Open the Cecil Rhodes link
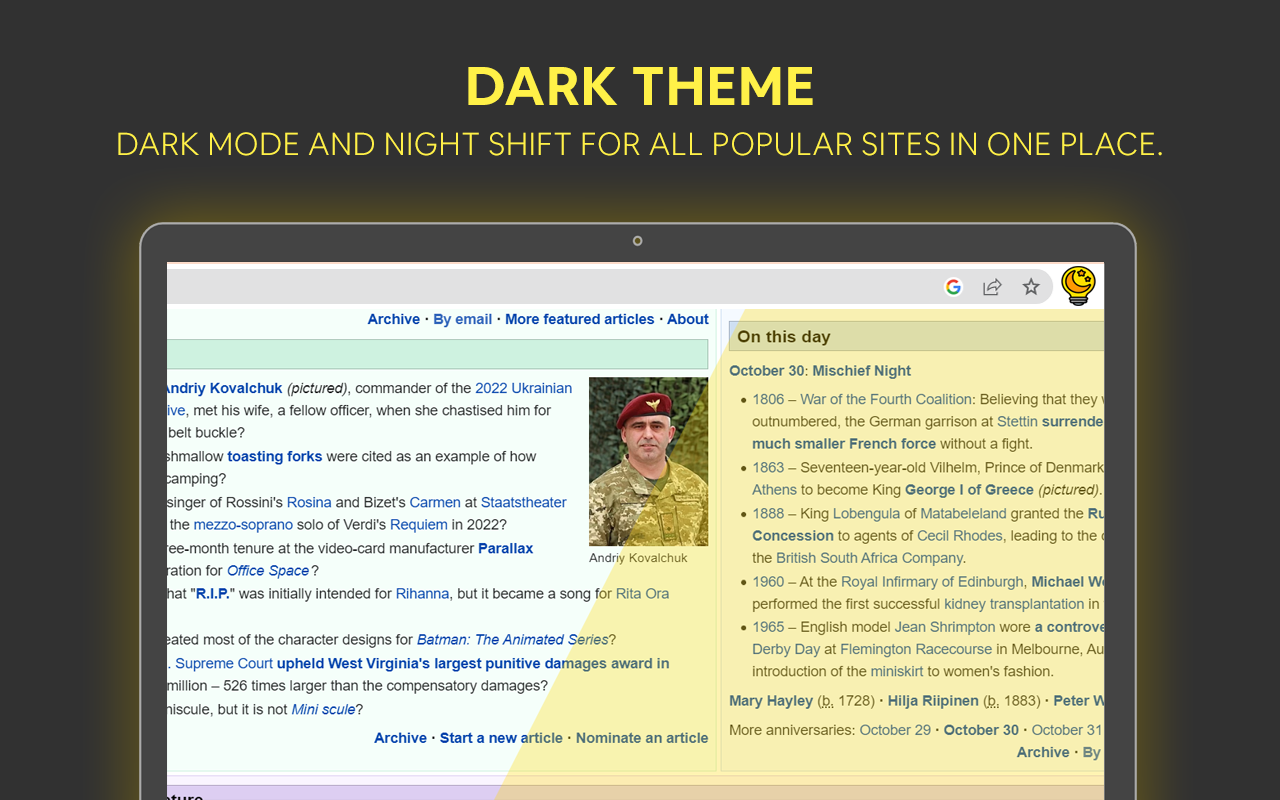 pos(961,536)
